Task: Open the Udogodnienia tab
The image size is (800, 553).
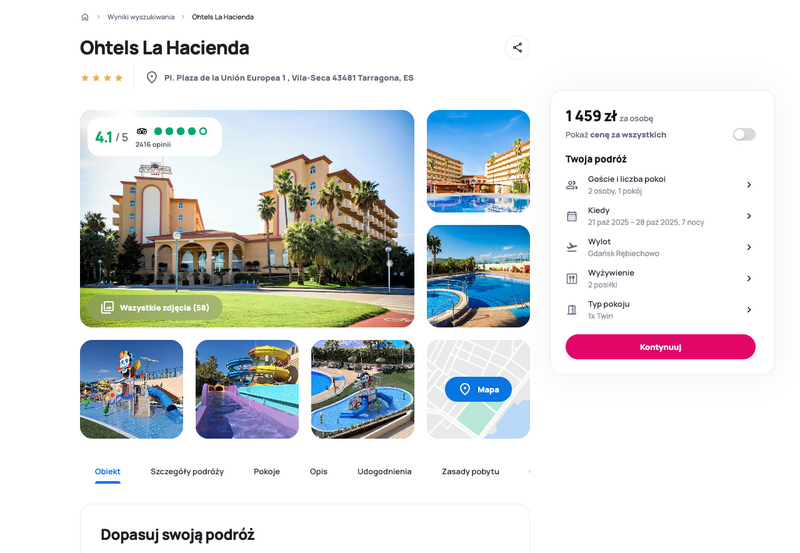Action: pos(384,471)
